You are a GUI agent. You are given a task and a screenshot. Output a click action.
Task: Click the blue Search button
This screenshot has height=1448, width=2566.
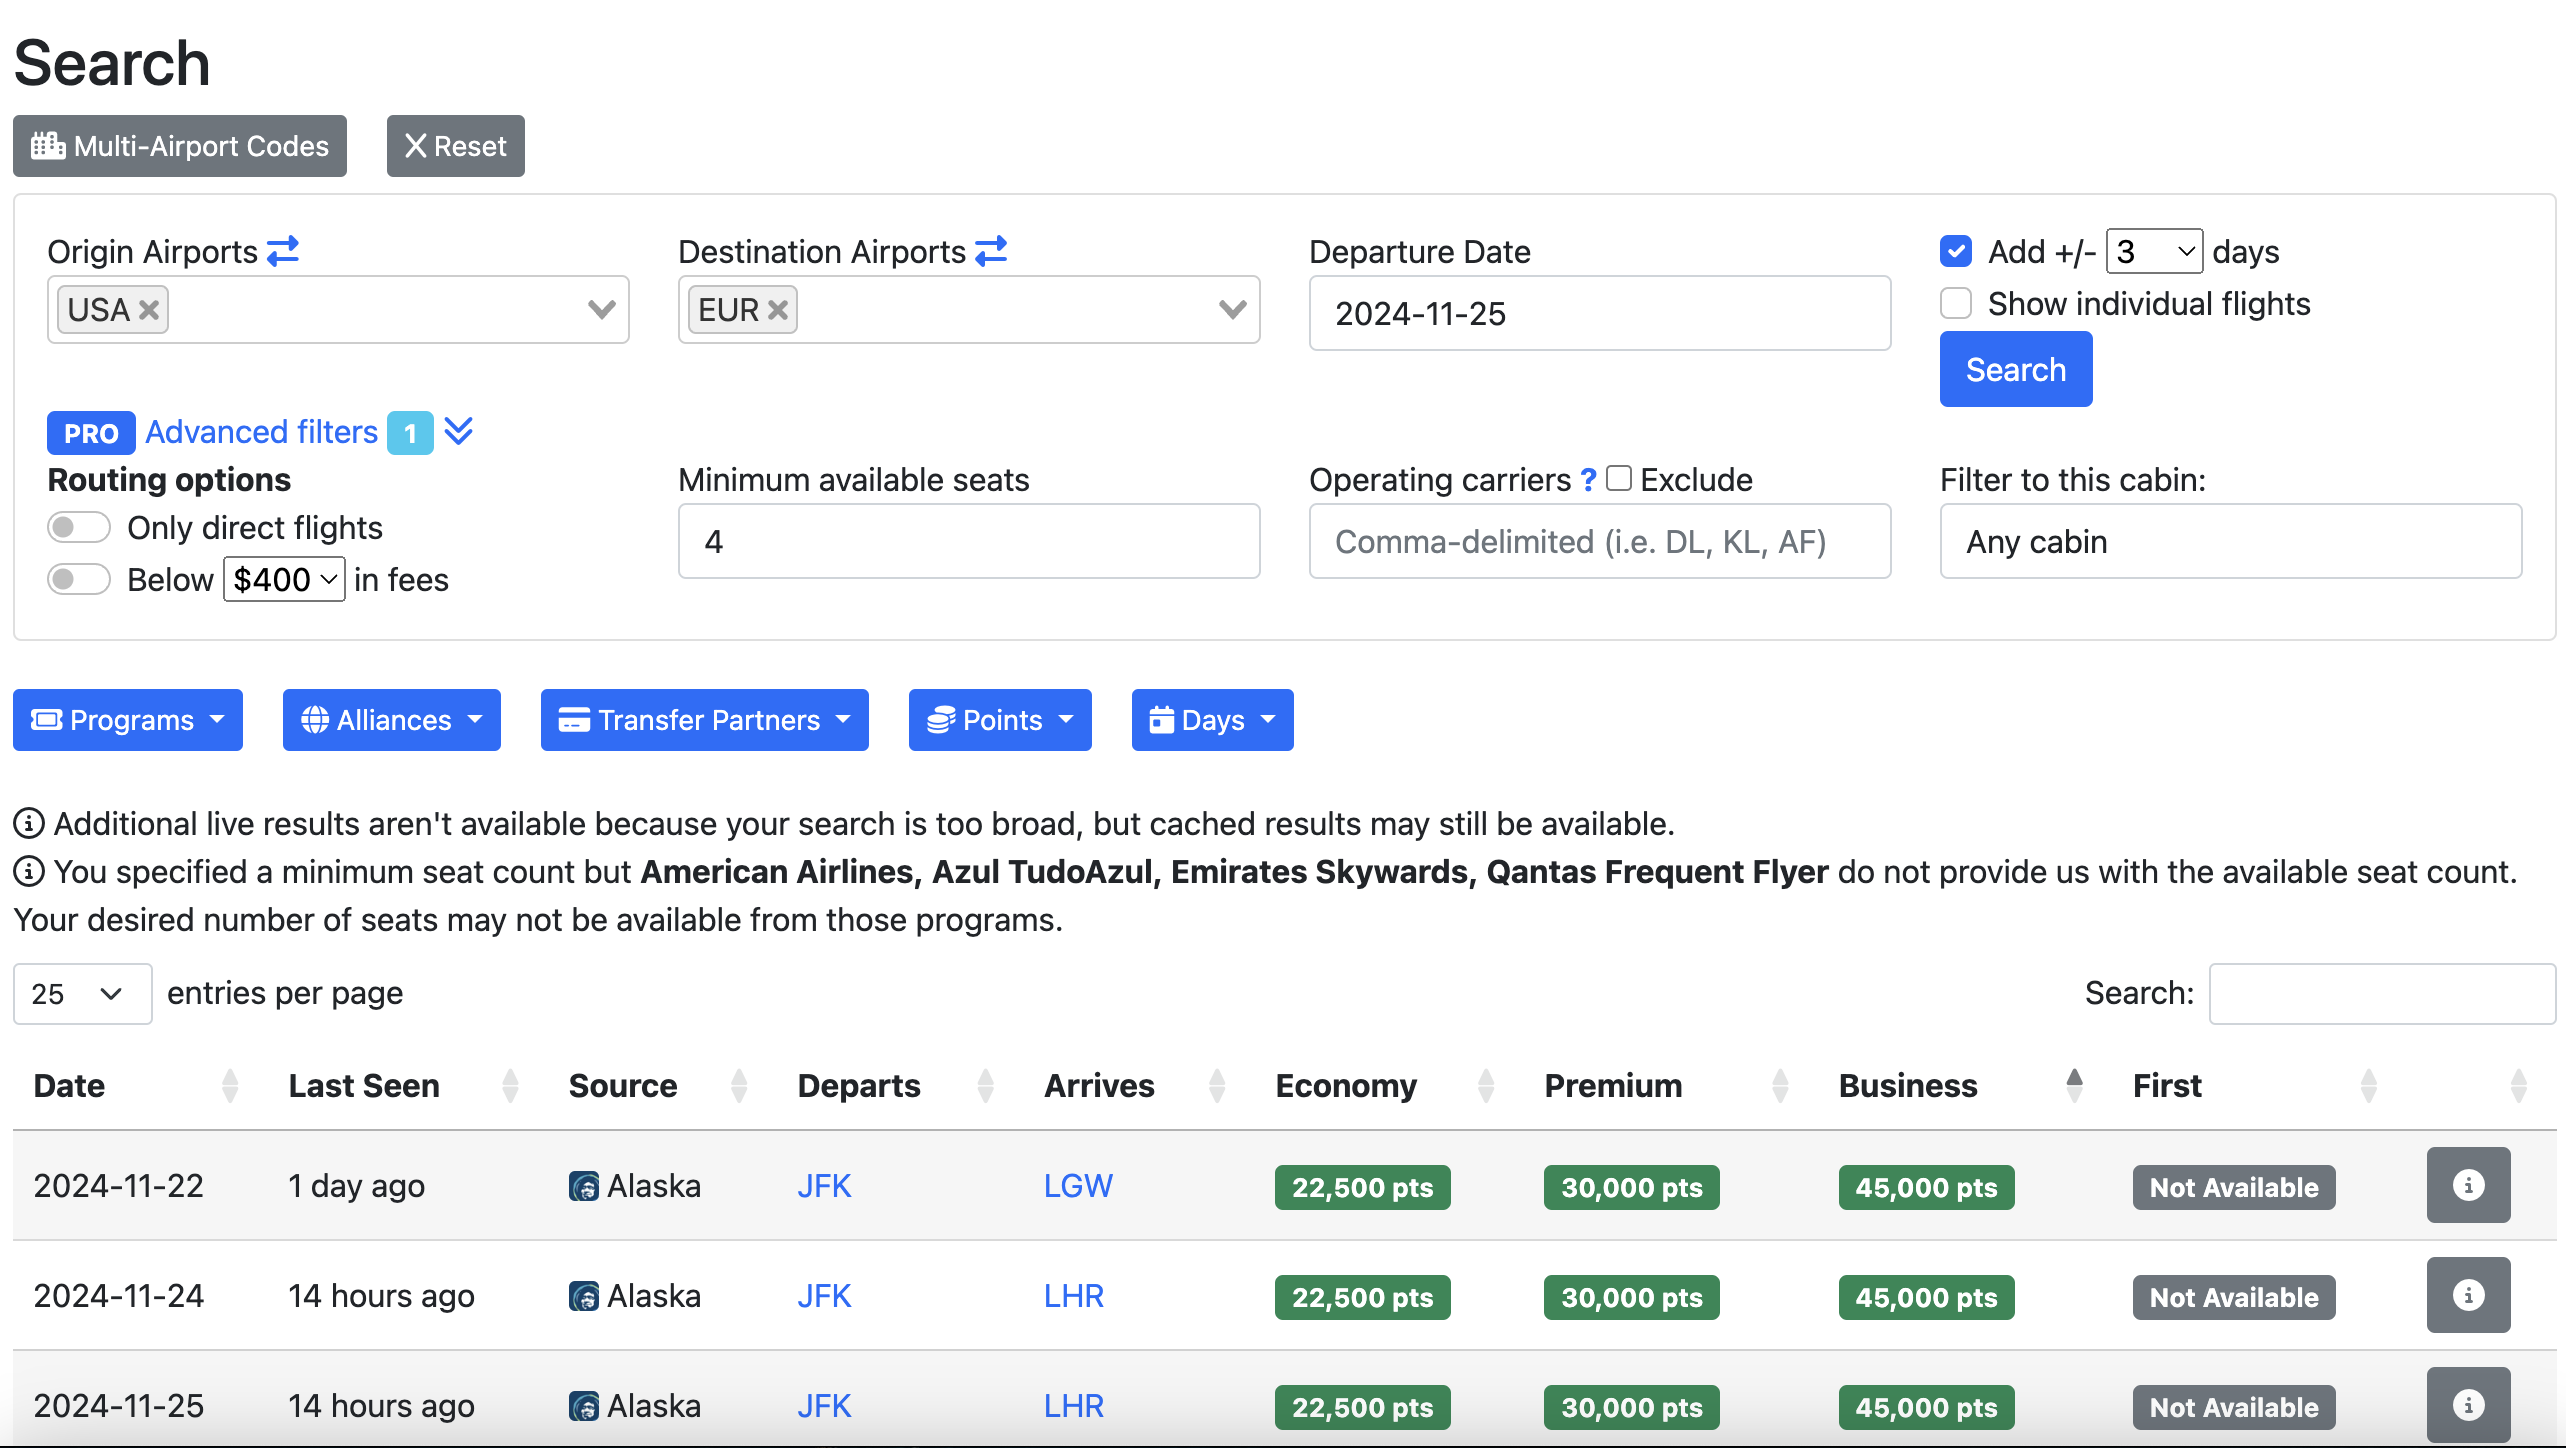pyautogui.click(x=2016, y=370)
